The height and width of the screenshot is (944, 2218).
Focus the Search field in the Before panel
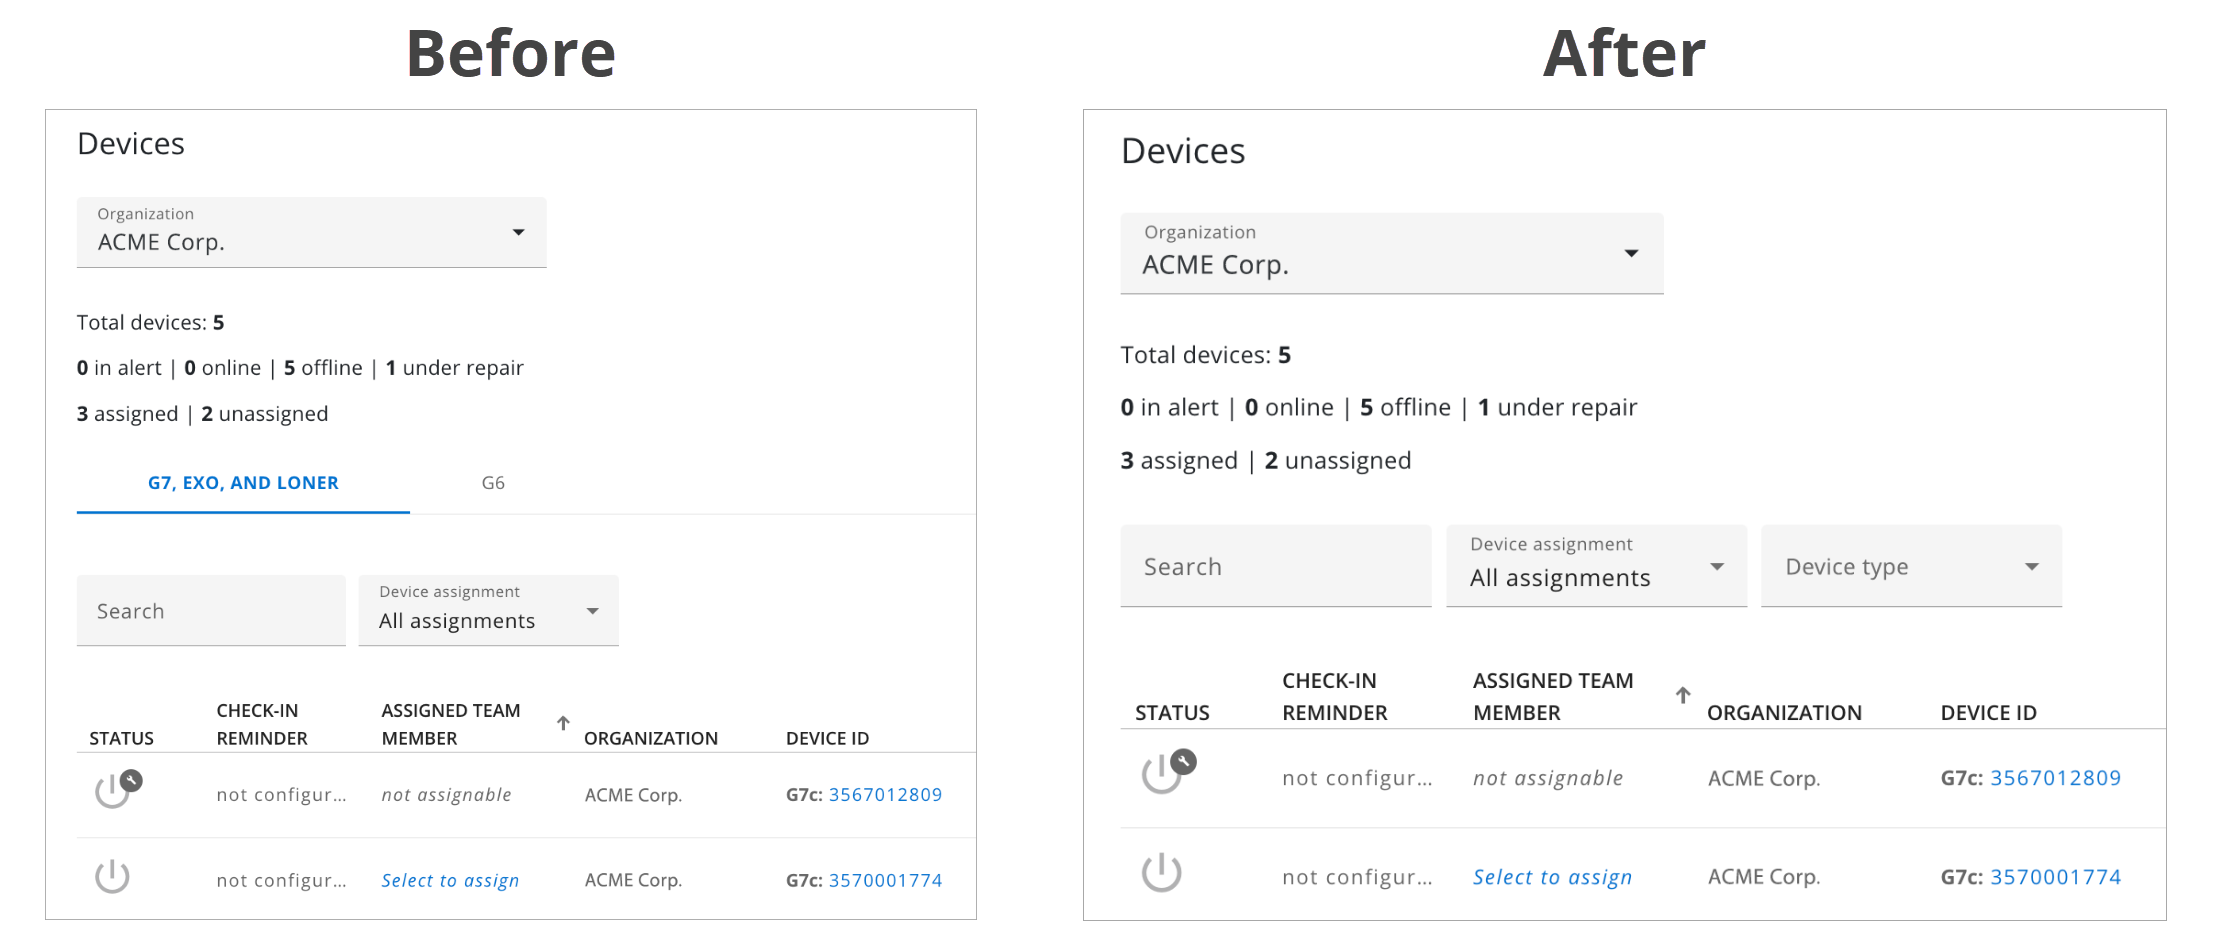point(211,611)
